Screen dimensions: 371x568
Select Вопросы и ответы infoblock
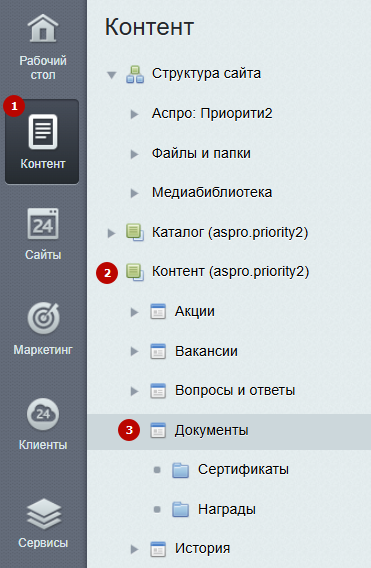(235, 390)
